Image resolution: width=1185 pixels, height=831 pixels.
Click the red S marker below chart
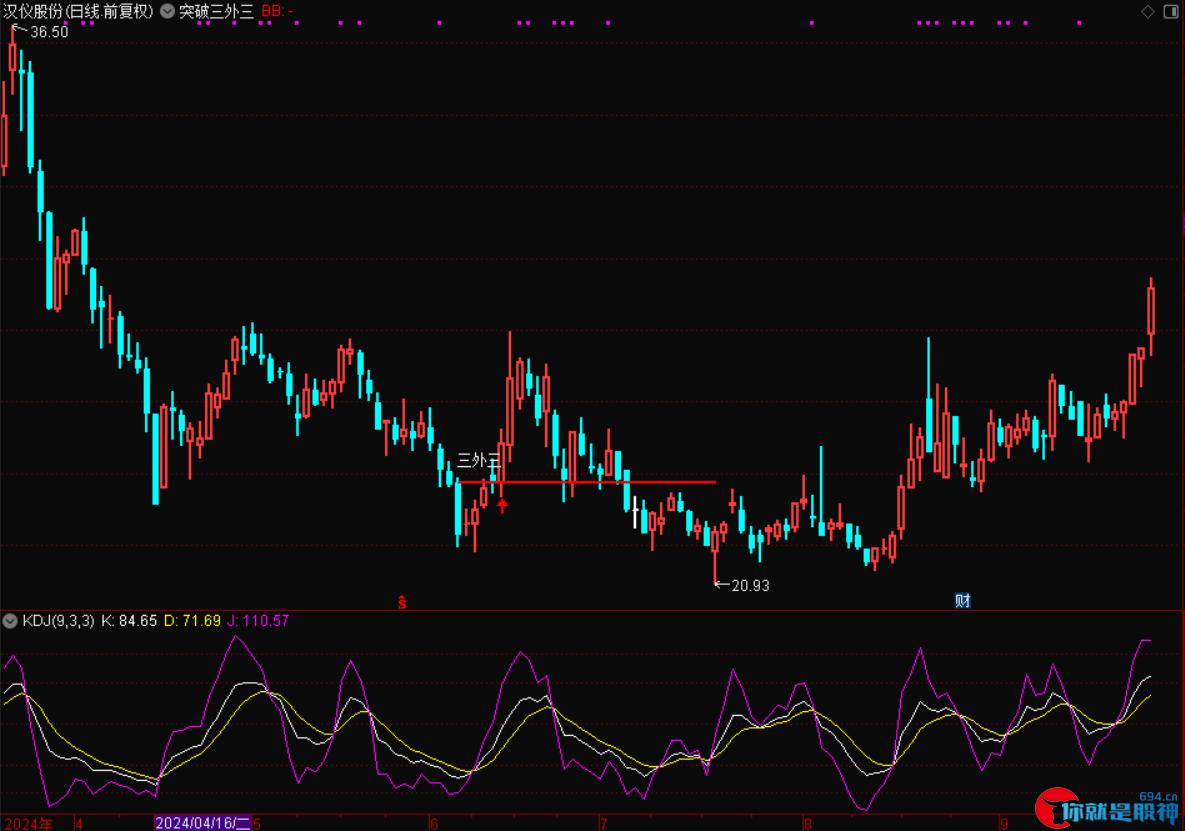click(402, 602)
